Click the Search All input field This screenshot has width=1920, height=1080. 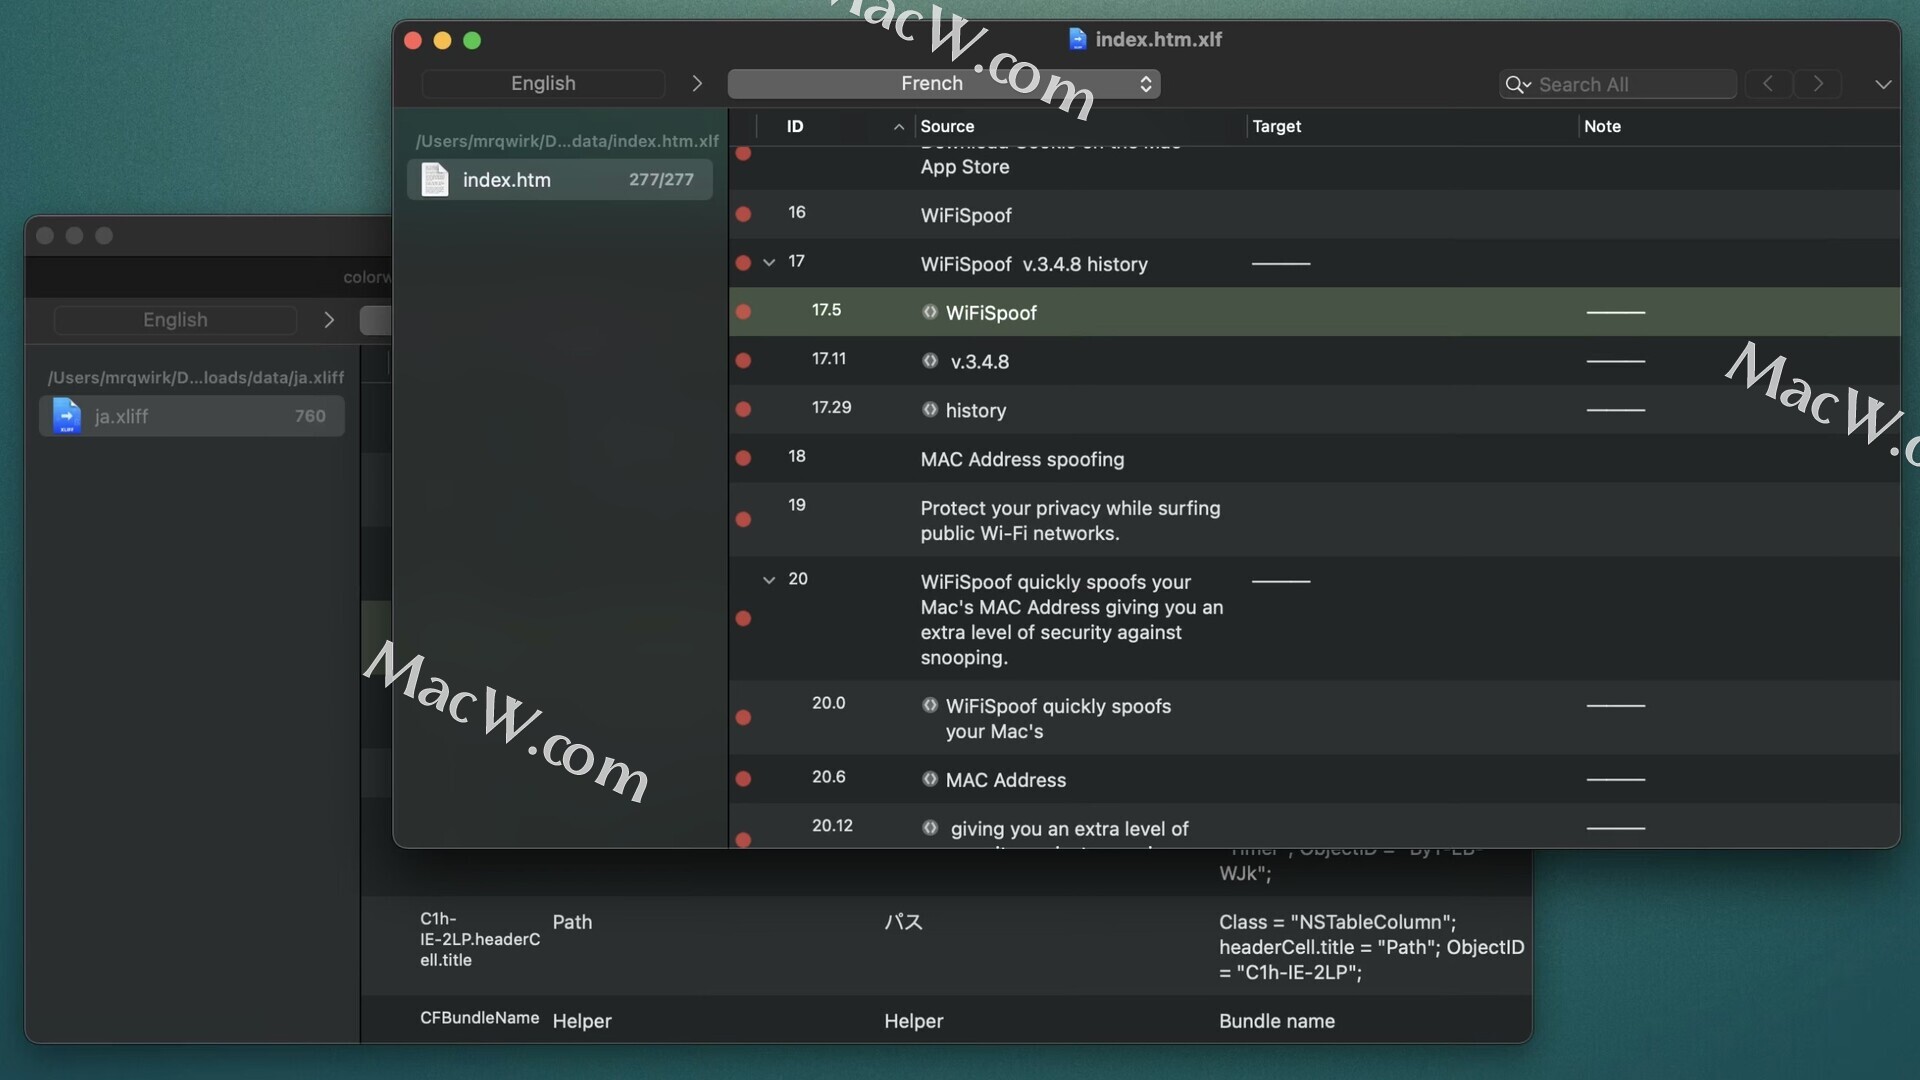(1617, 85)
